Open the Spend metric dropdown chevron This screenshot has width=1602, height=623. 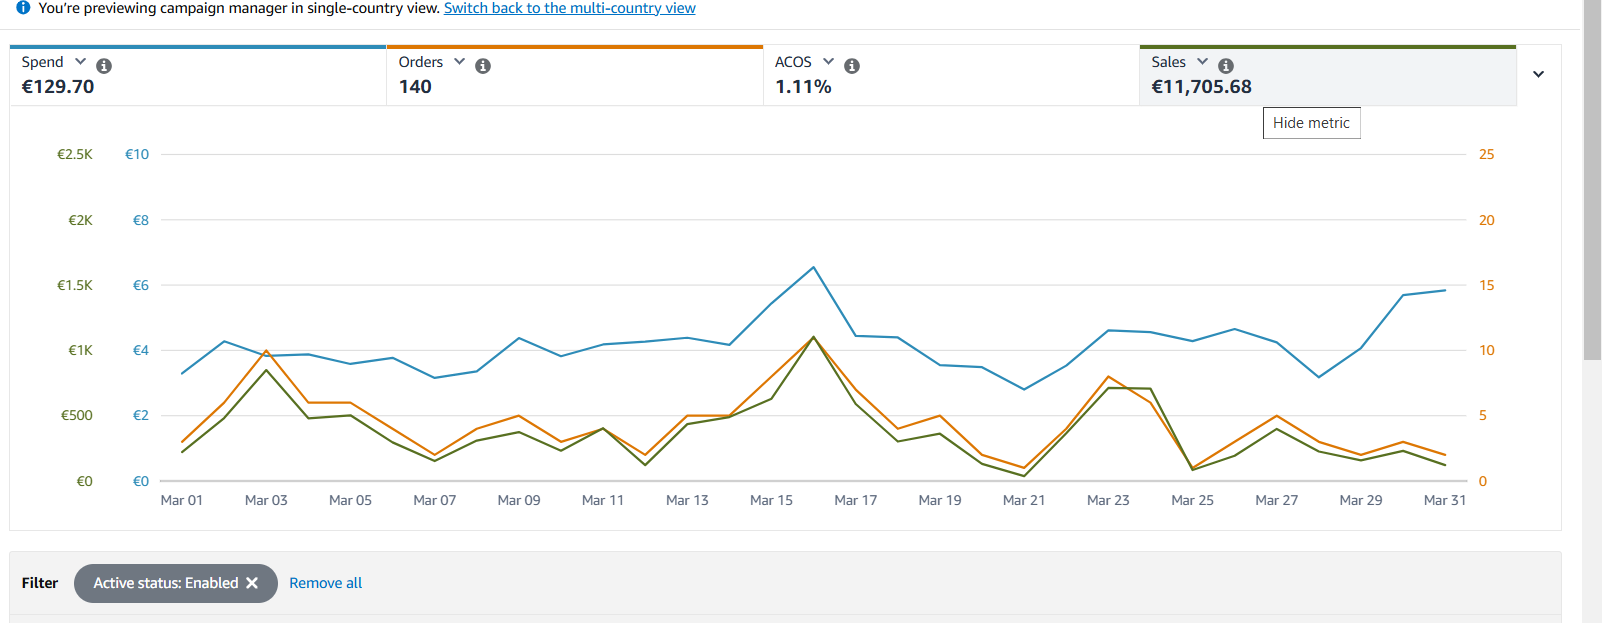click(80, 62)
